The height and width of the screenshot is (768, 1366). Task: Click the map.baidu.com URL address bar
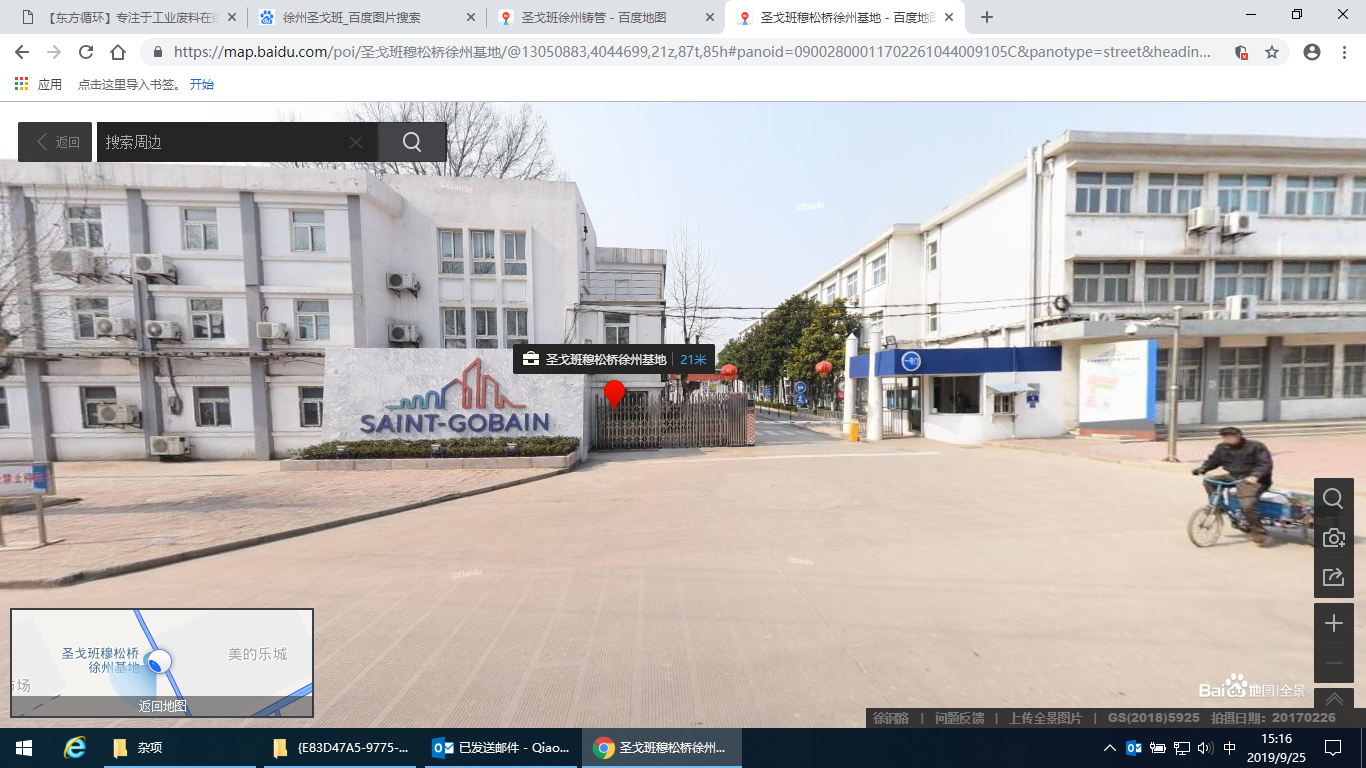pyautogui.click(x=692, y=52)
